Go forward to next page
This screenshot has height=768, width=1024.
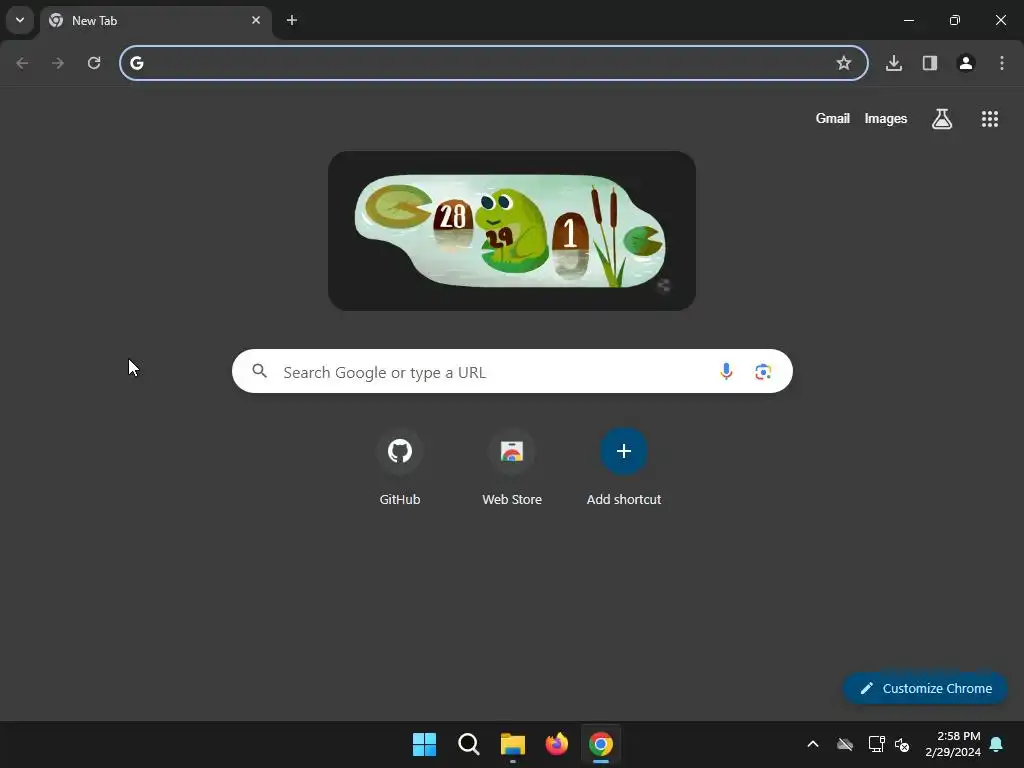coord(58,63)
